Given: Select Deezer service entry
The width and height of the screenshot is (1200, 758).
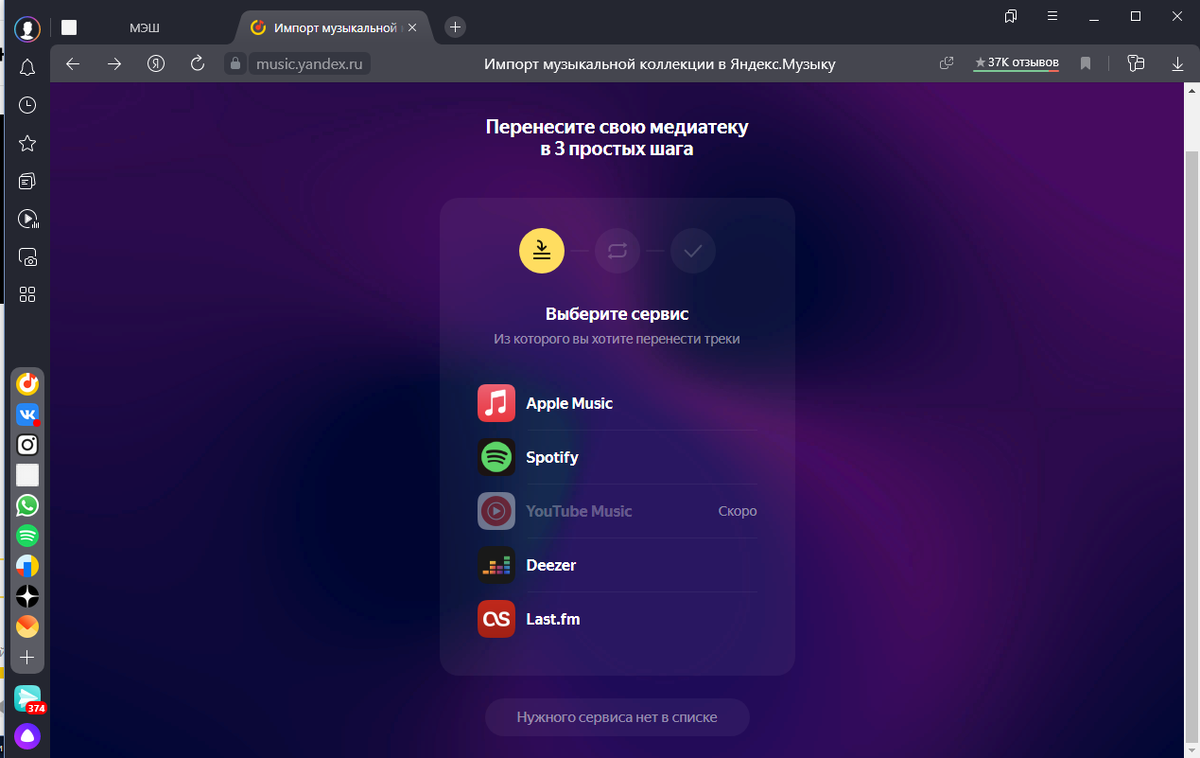Looking at the screenshot, I should coord(617,565).
